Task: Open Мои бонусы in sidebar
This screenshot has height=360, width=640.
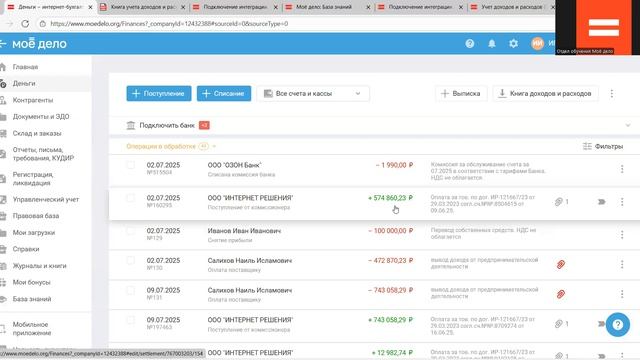Action: [x=31, y=282]
